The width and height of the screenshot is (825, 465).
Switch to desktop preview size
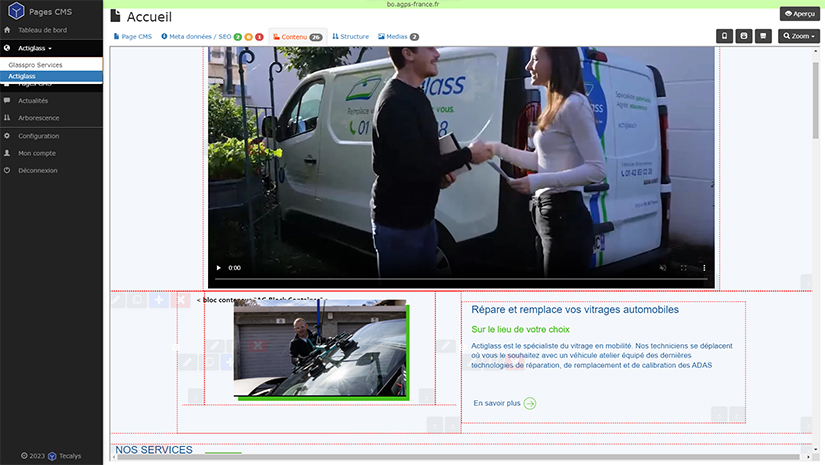[763, 36]
